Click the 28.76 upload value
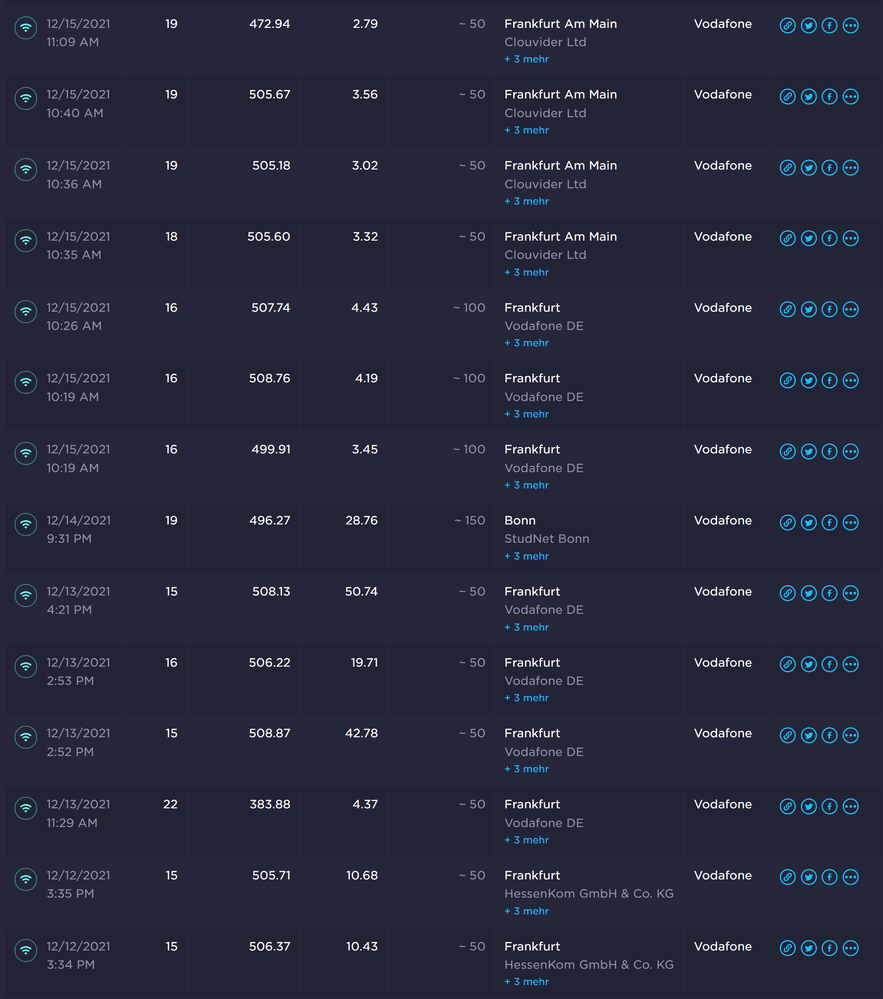Viewport: 883px width, 999px height. 361,521
